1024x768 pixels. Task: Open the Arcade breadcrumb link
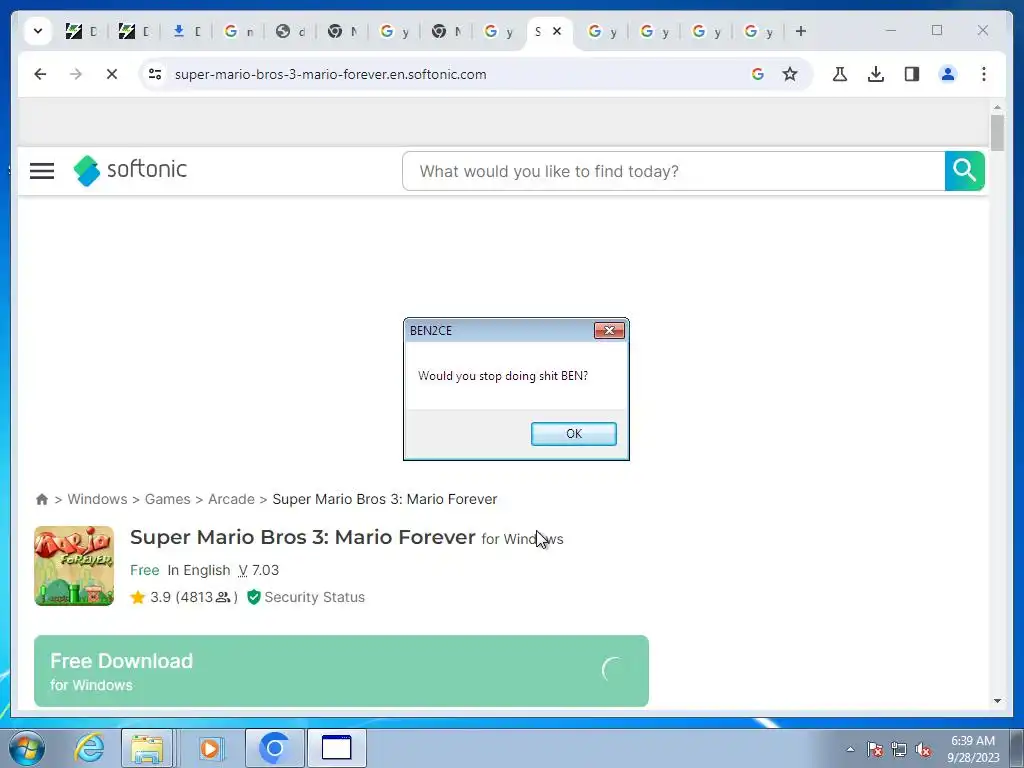[x=231, y=500]
